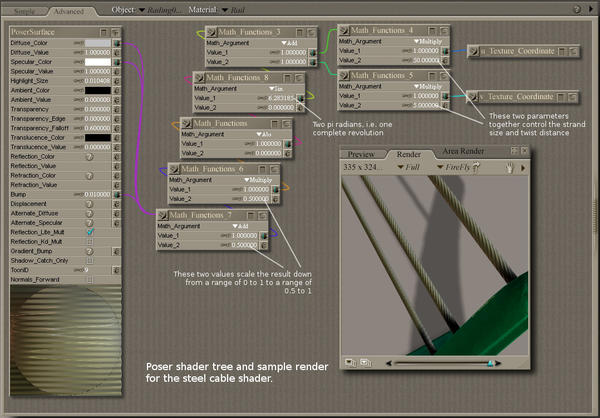This screenshot has height=418, width=600.
Task: Click the Bump row plug icon
Action: coord(116,194)
